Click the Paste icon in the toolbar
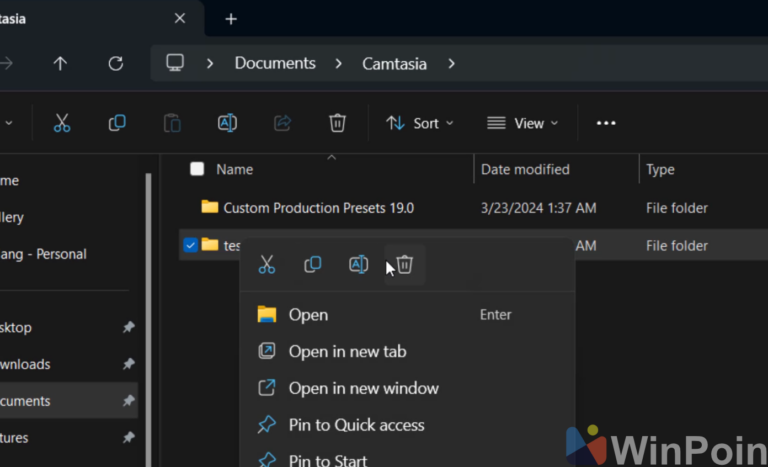Image resolution: width=768 pixels, height=467 pixels. pos(172,123)
